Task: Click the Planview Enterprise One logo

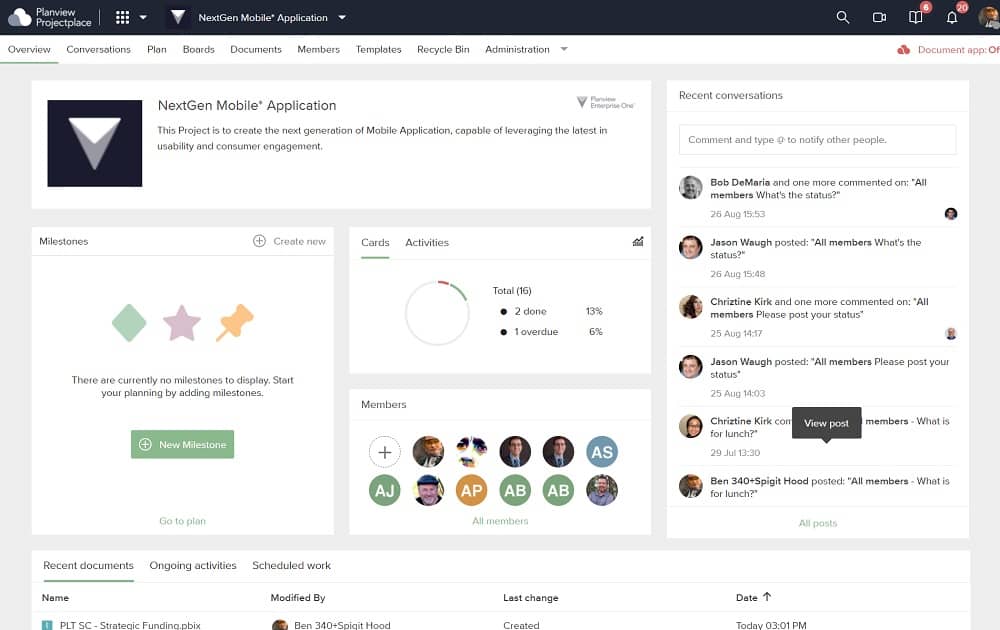Action: [605, 102]
